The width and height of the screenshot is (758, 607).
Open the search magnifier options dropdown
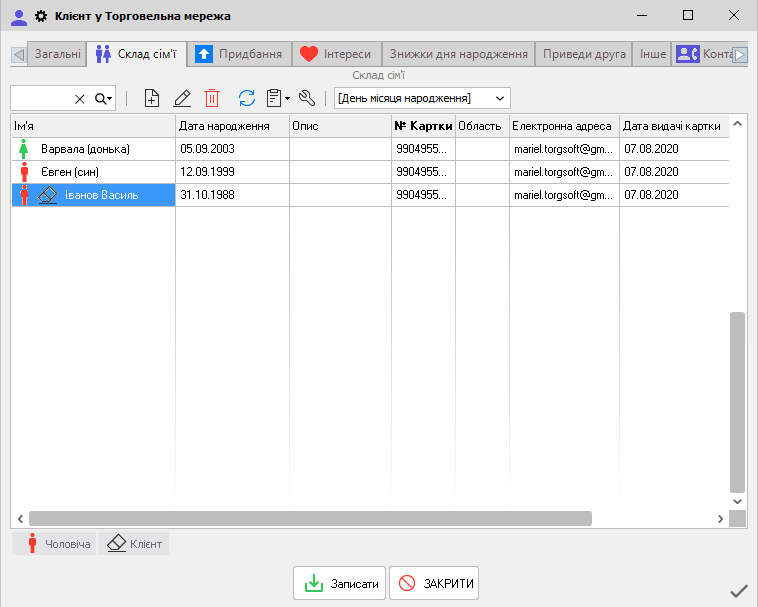tap(104, 98)
